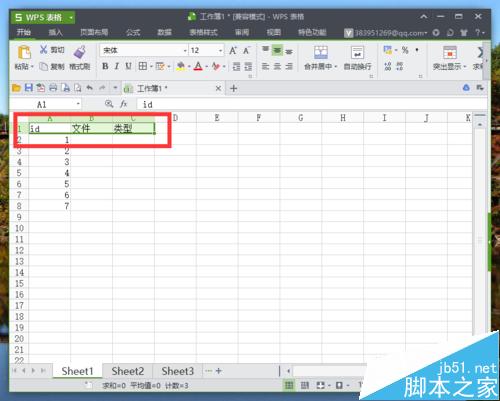Click the increase indent icon
500x401 pixels.
click(248, 66)
